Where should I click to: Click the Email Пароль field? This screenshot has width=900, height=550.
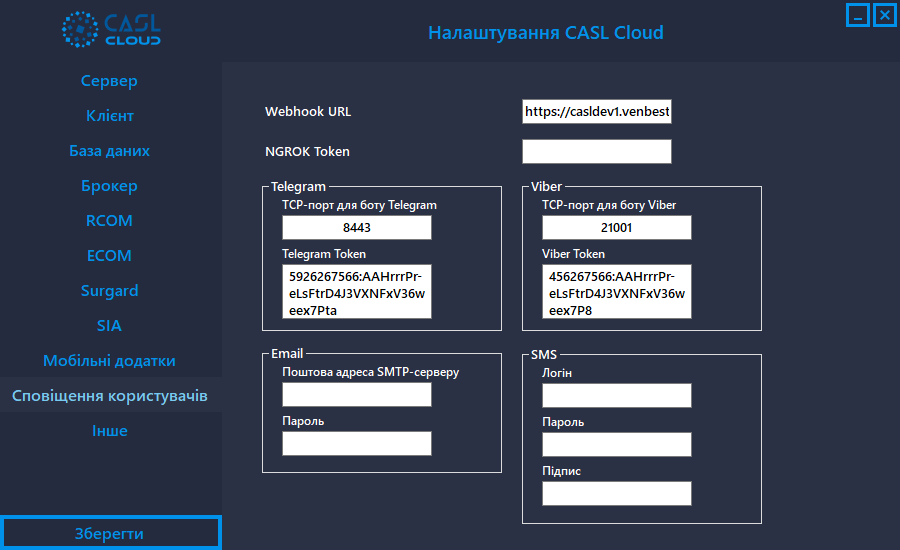coord(356,444)
